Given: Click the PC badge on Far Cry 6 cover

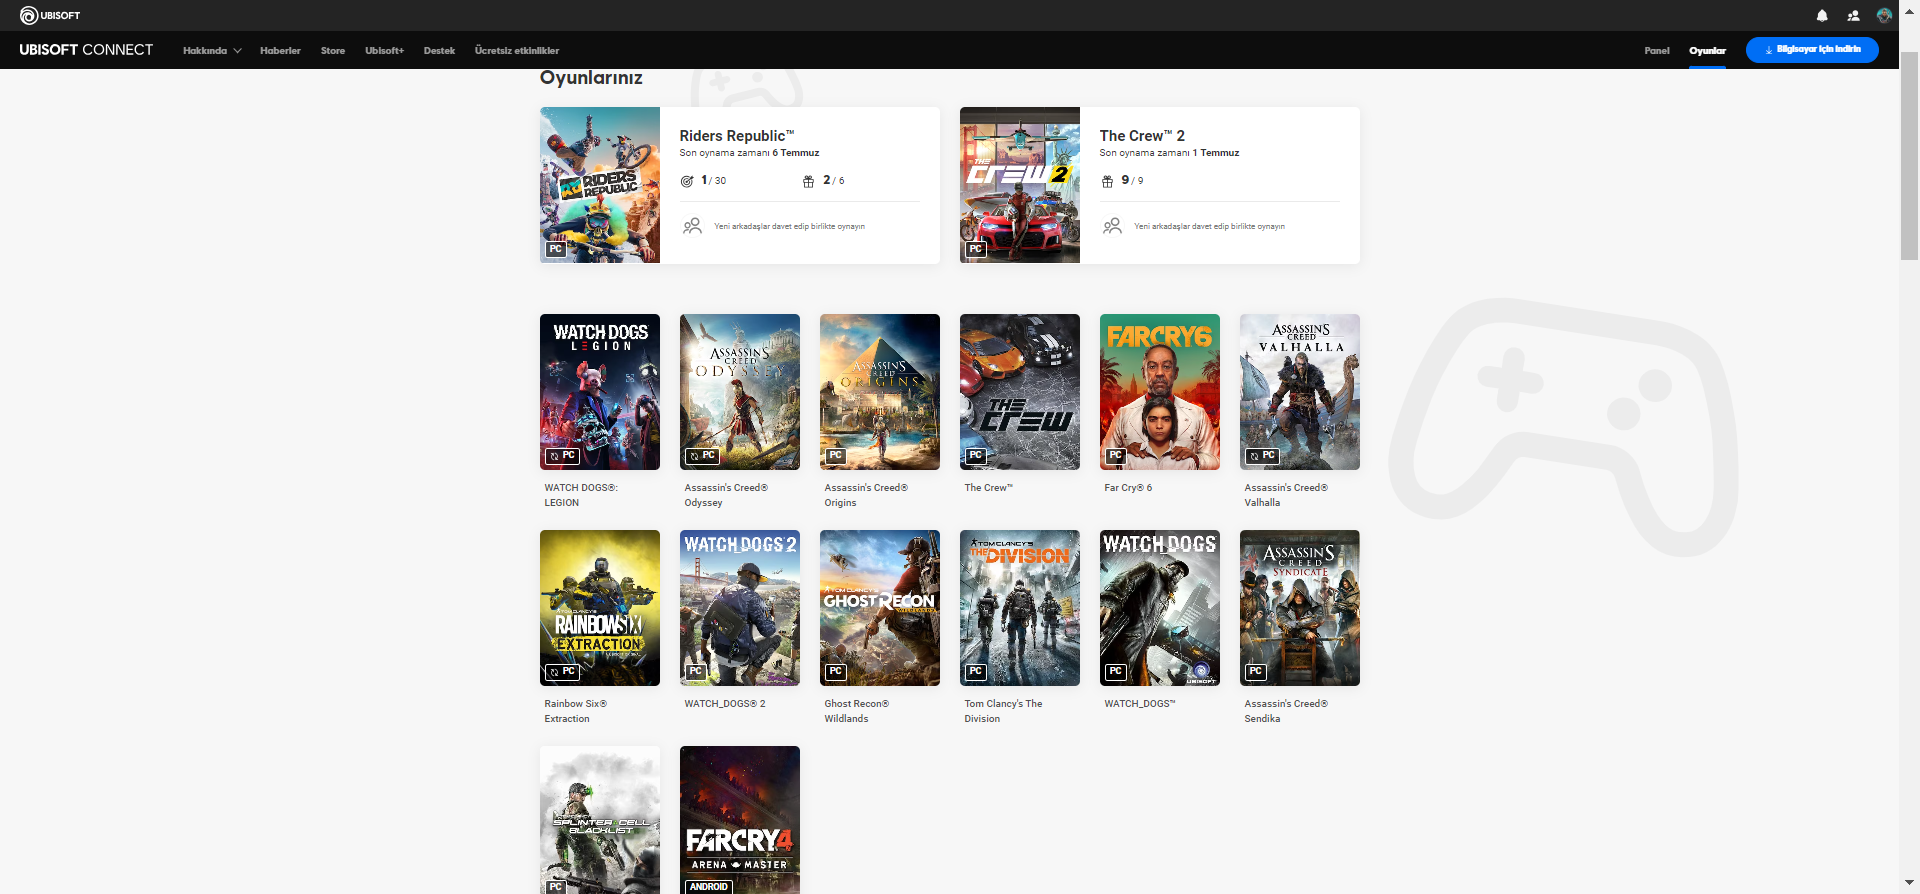Looking at the screenshot, I should (1116, 456).
